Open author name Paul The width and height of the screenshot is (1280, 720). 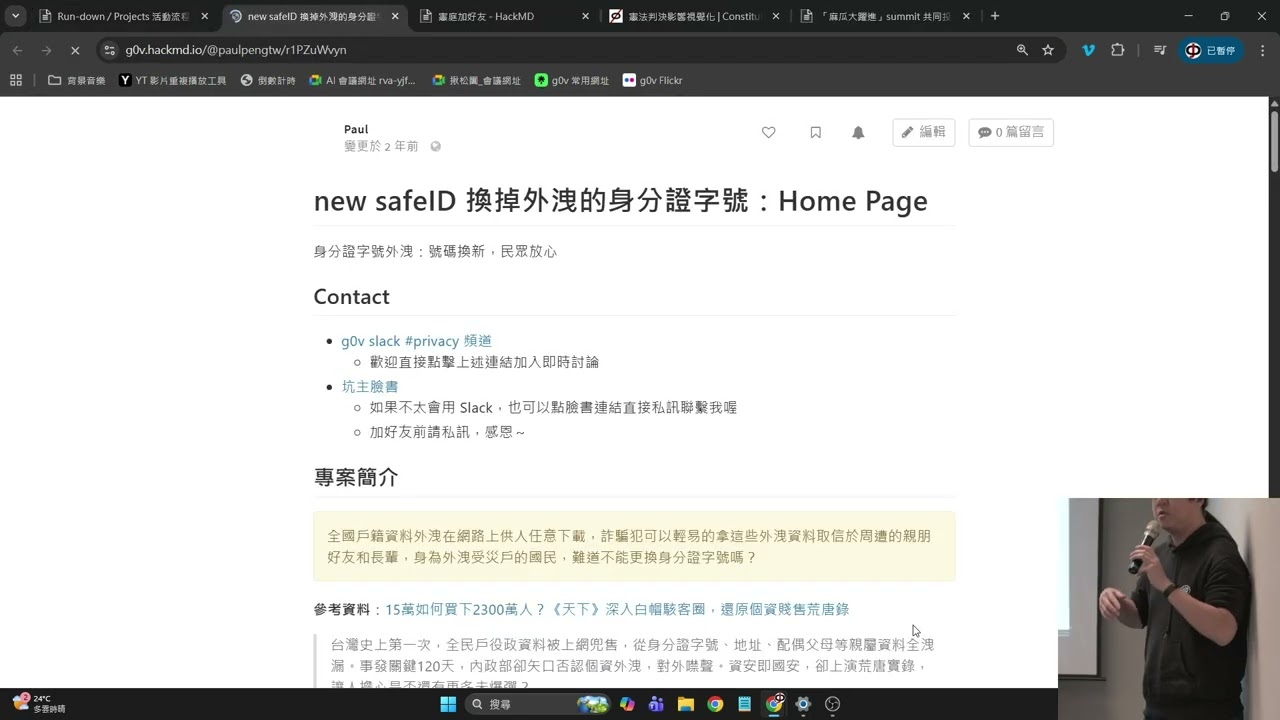click(356, 129)
